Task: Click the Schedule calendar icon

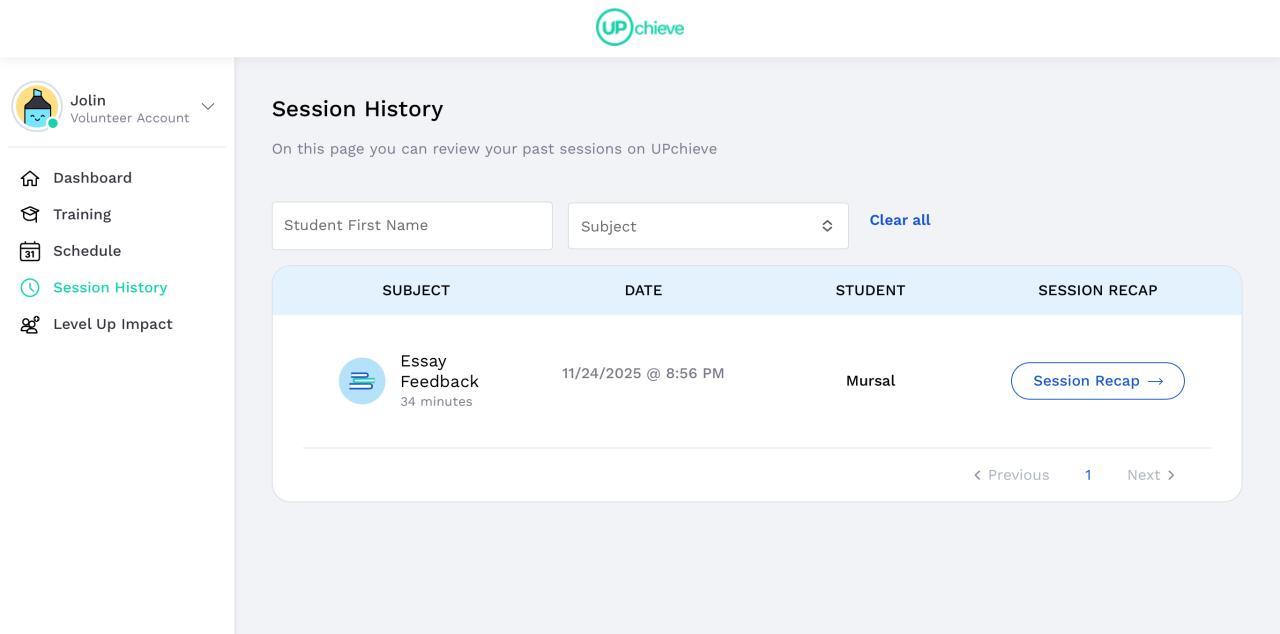Action: pyautogui.click(x=30, y=251)
